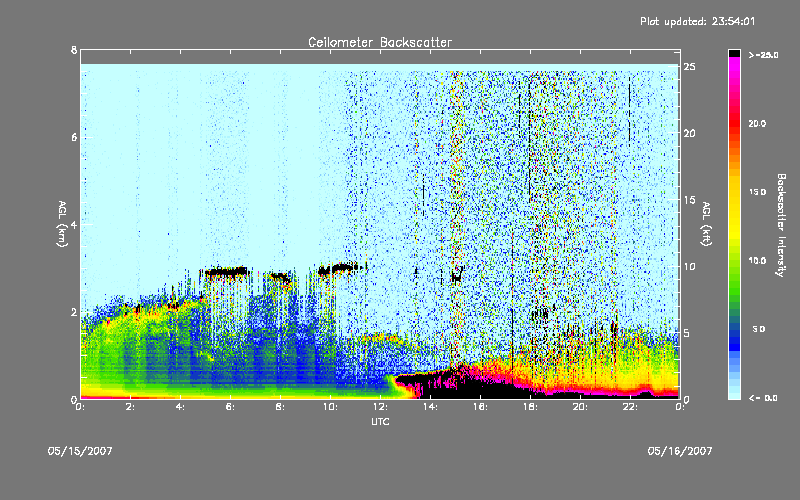Click the "AGL (km)" left axis label
The width and height of the screenshot is (800, 500).
pos(62,224)
